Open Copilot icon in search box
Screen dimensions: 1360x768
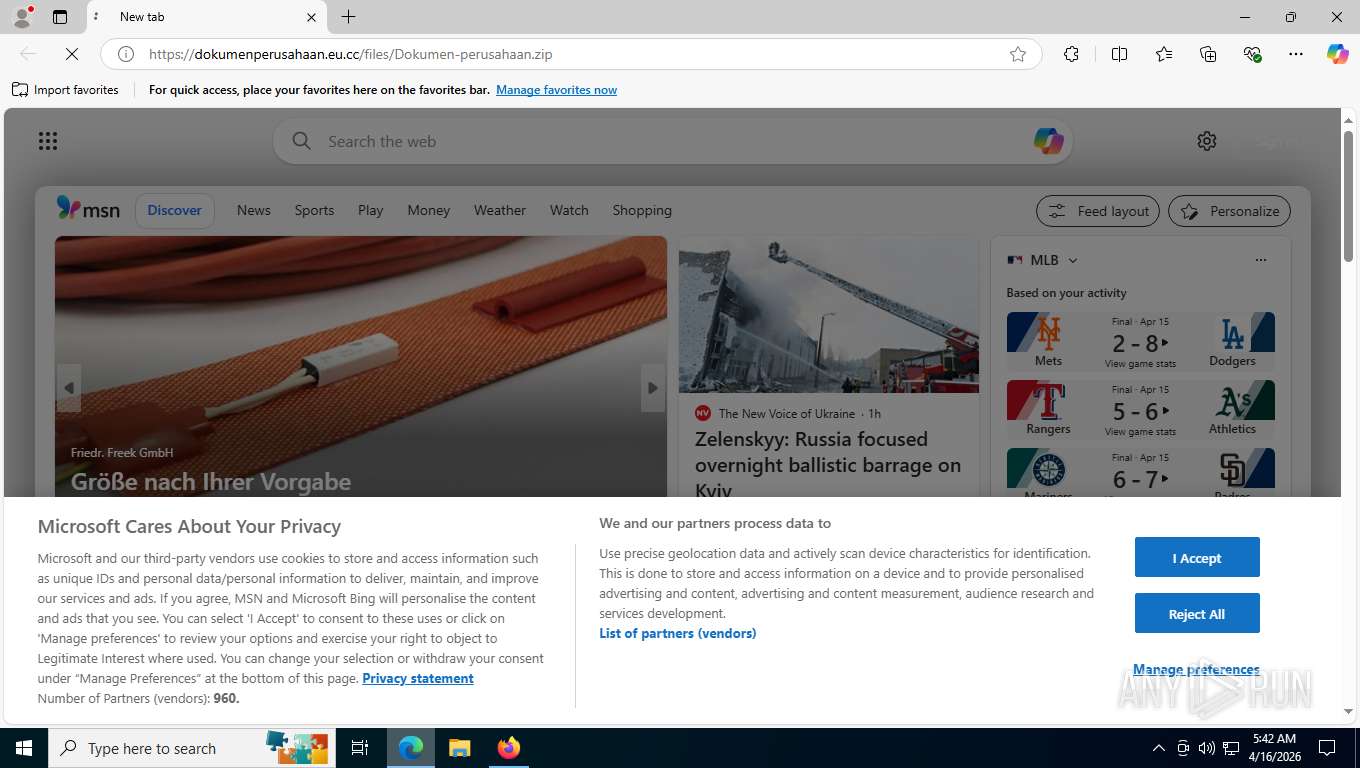(x=1048, y=141)
